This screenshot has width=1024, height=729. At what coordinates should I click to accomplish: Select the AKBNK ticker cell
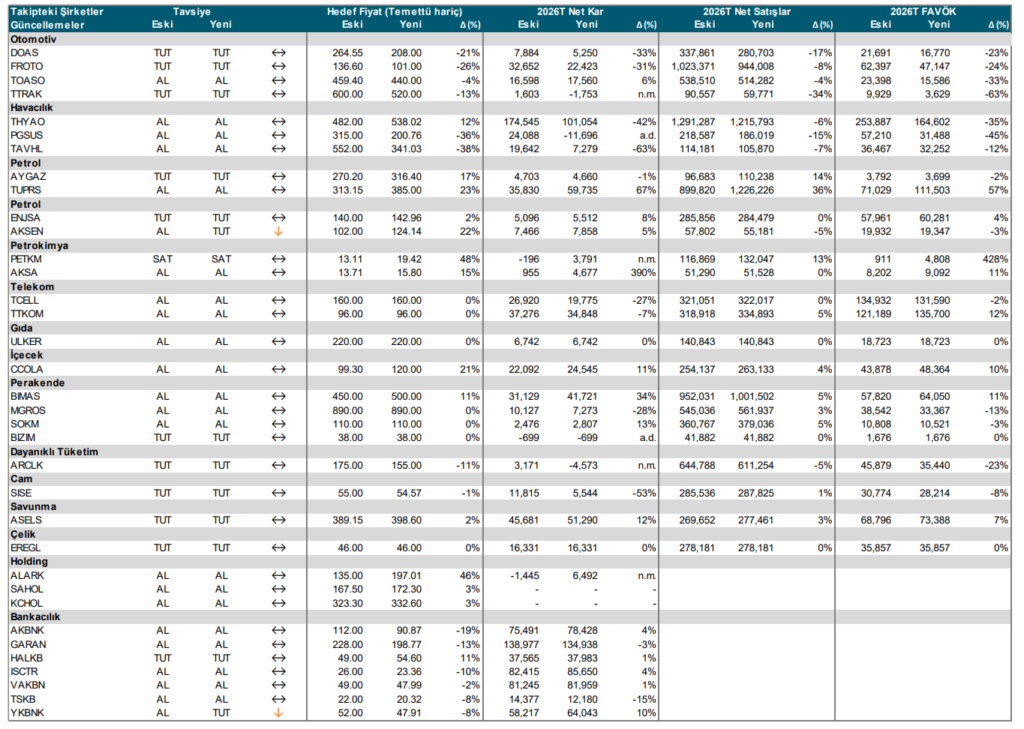pyautogui.click(x=28, y=631)
